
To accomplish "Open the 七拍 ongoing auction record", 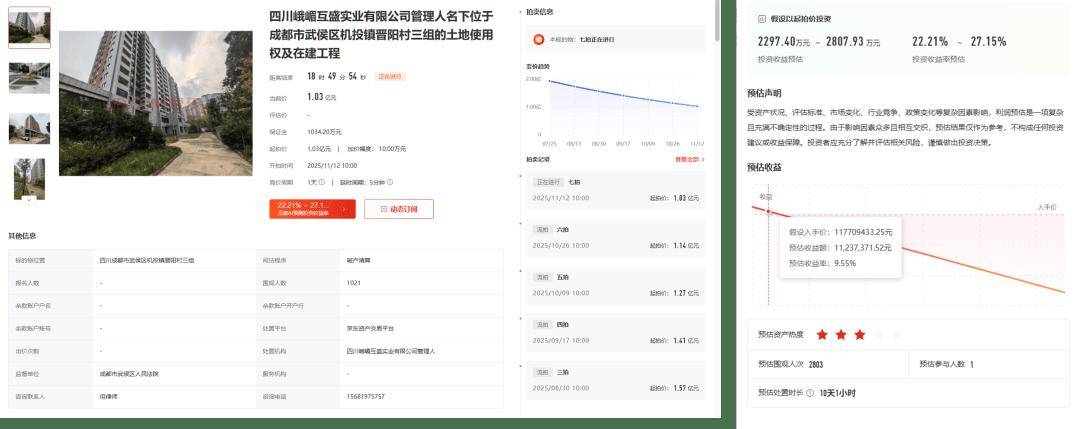I will [x=613, y=191].
